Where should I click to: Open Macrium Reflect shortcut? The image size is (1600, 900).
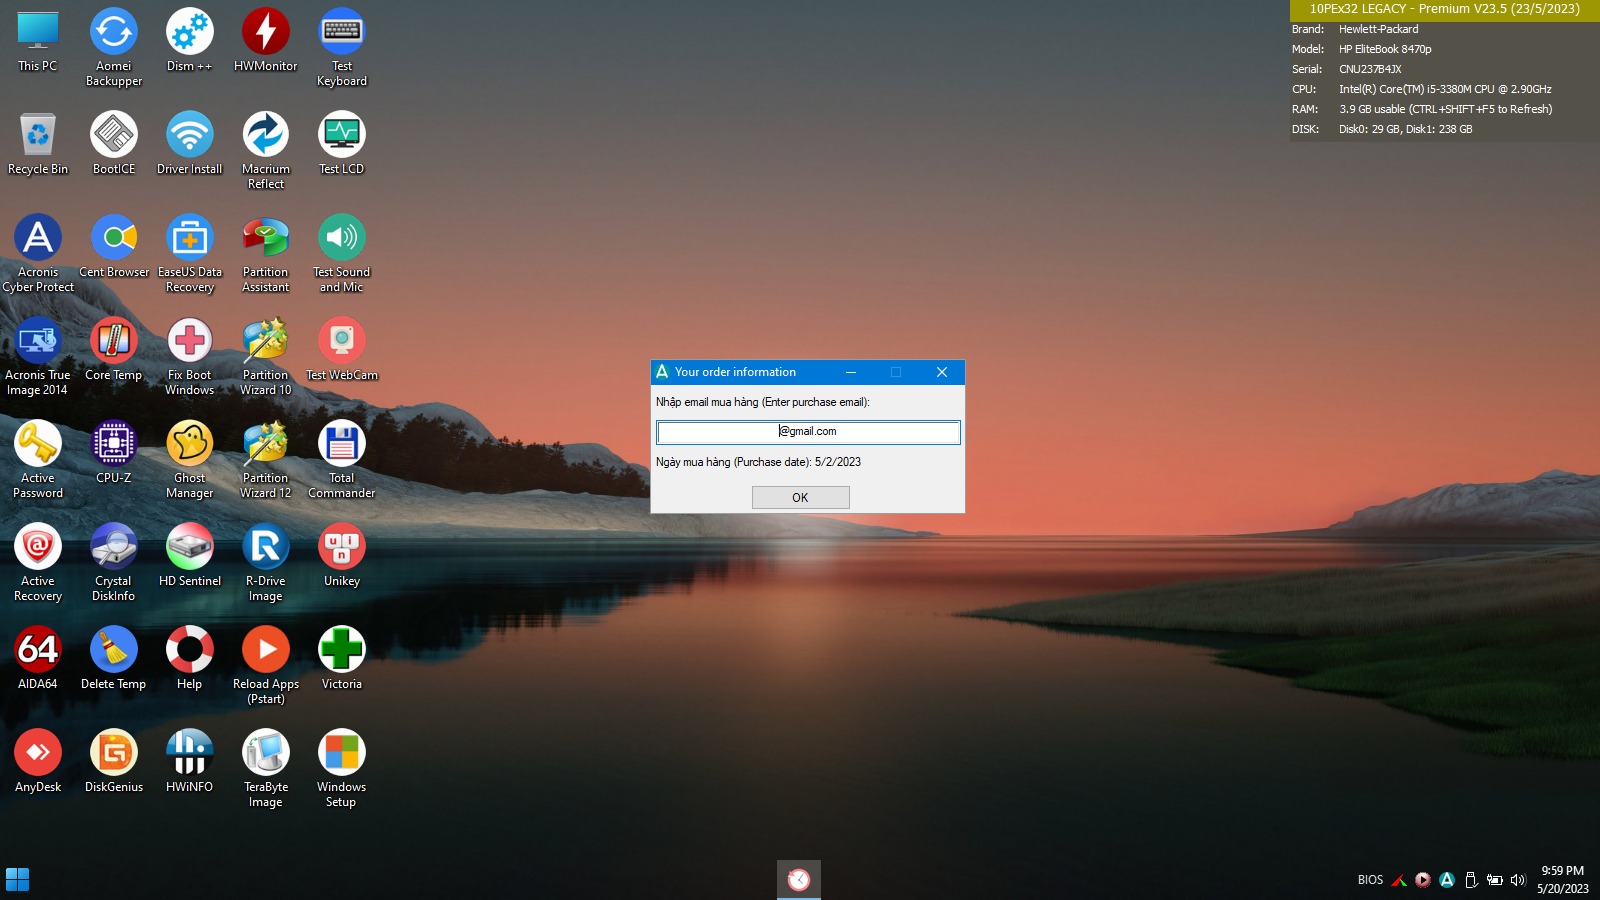pos(266,136)
